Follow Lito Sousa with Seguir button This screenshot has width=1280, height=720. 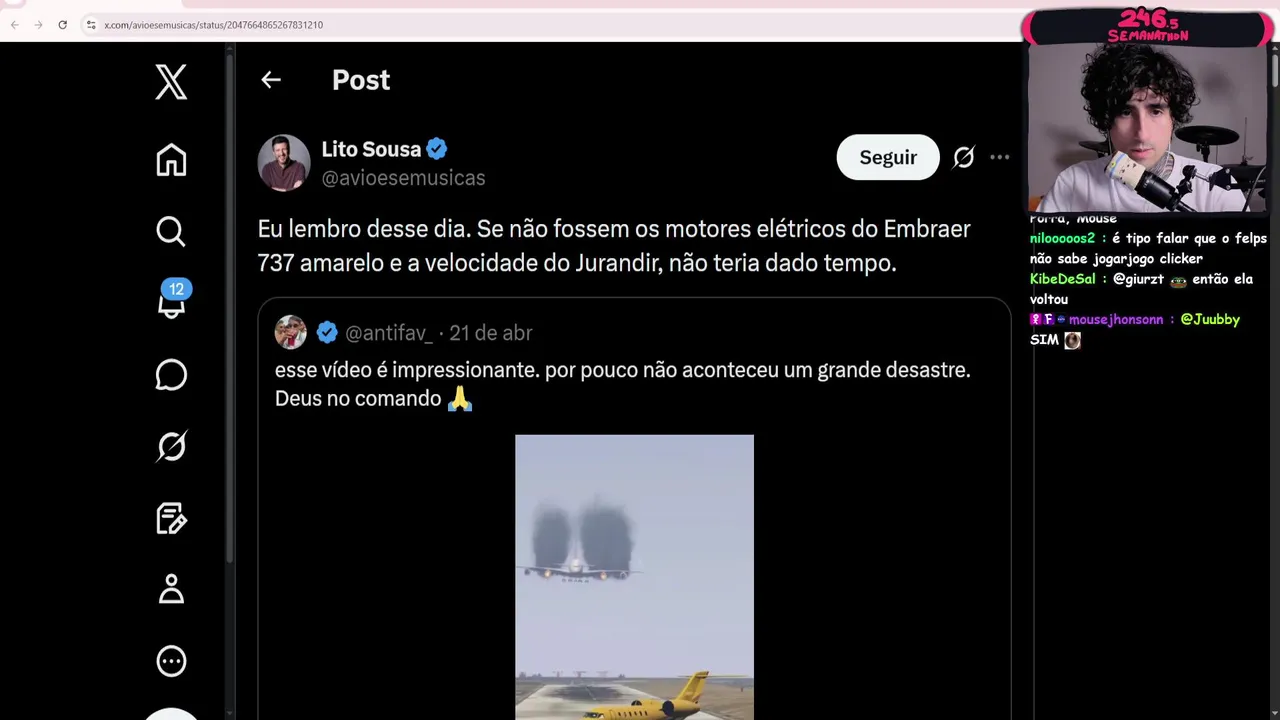pos(888,157)
